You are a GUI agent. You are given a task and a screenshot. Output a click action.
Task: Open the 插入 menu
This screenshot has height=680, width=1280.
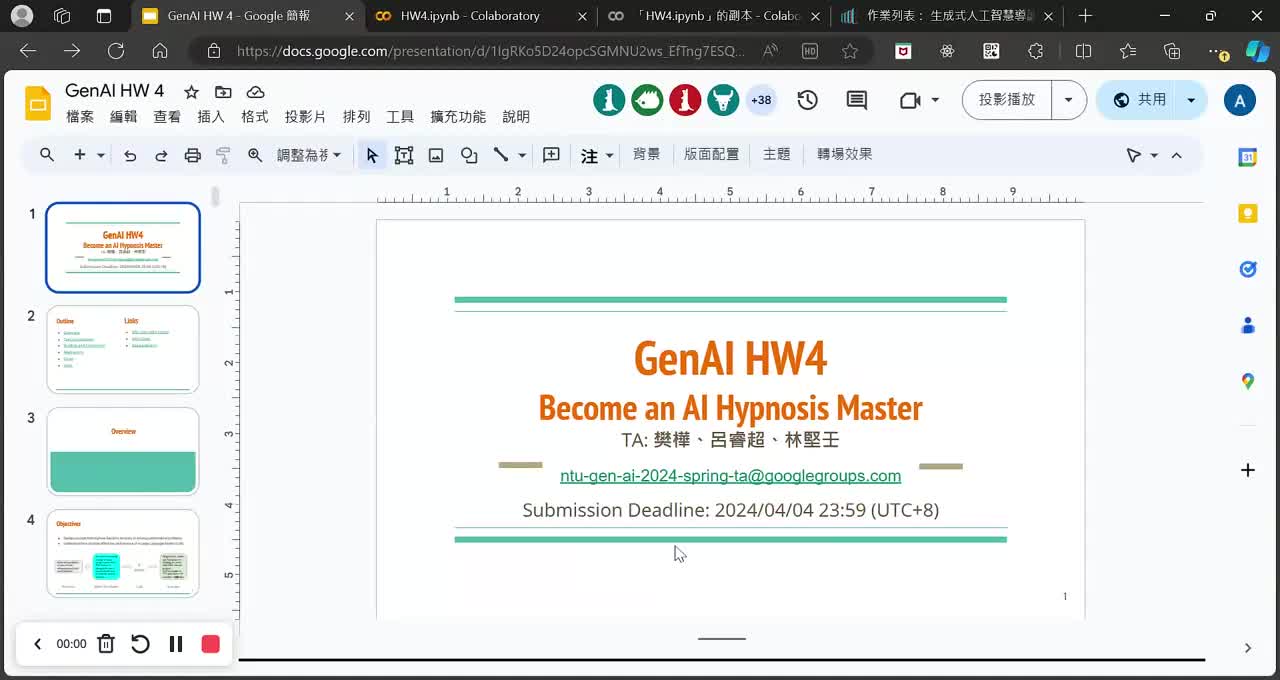(211, 117)
